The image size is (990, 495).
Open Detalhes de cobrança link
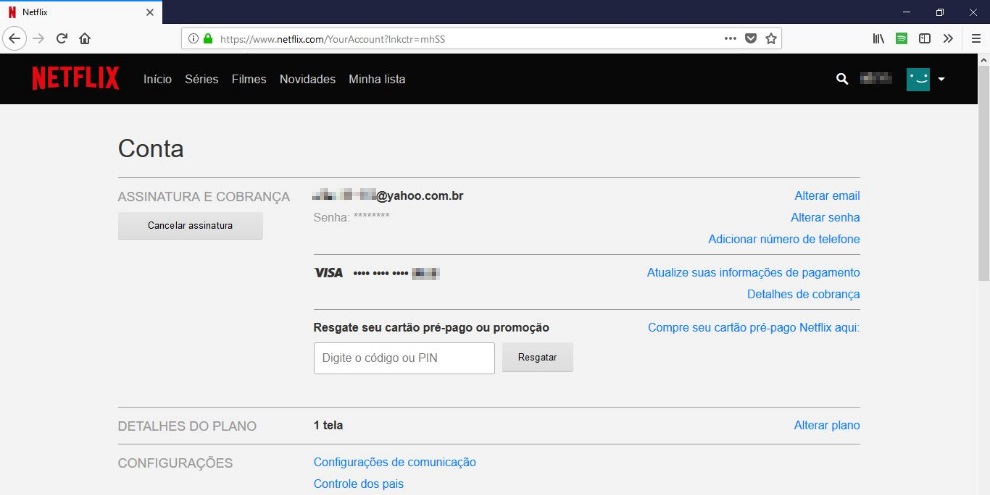pyautogui.click(x=803, y=294)
